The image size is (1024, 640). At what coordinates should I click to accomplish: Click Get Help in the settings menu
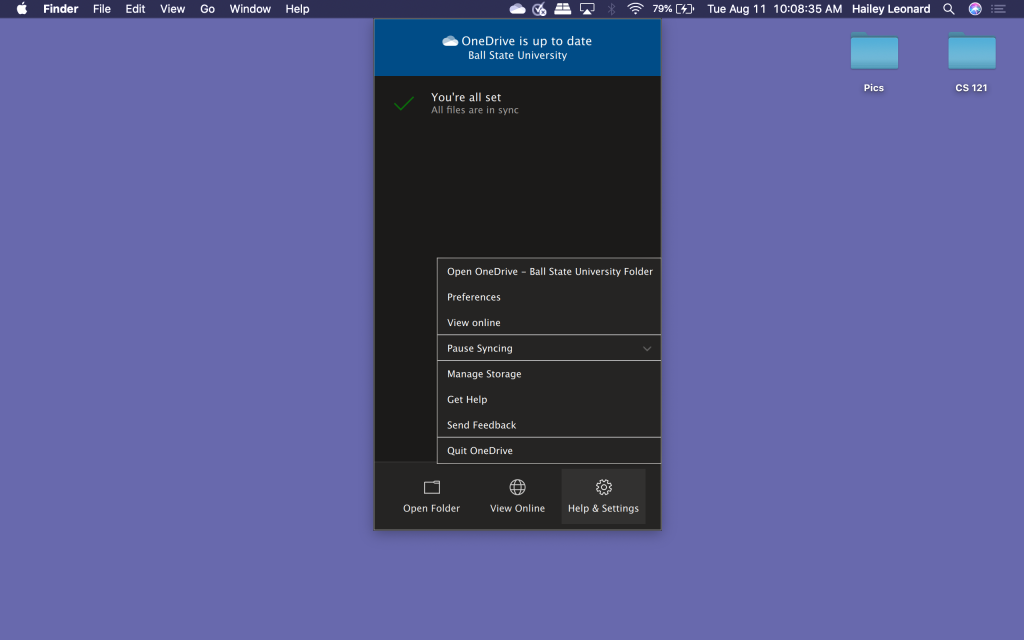(467, 400)
